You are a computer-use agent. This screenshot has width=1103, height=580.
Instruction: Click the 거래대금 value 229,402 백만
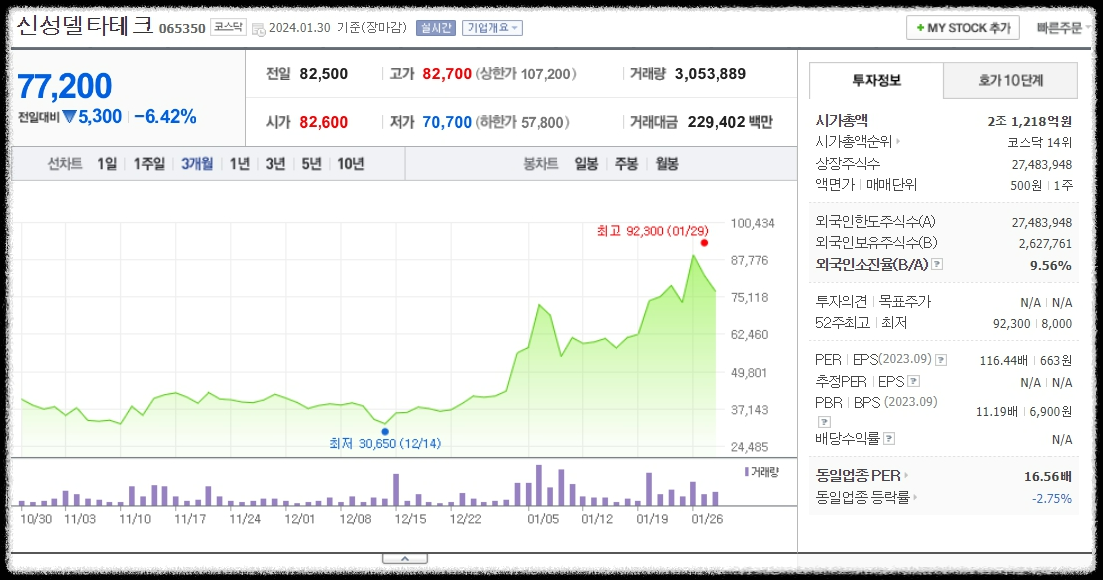click(730, 122)
